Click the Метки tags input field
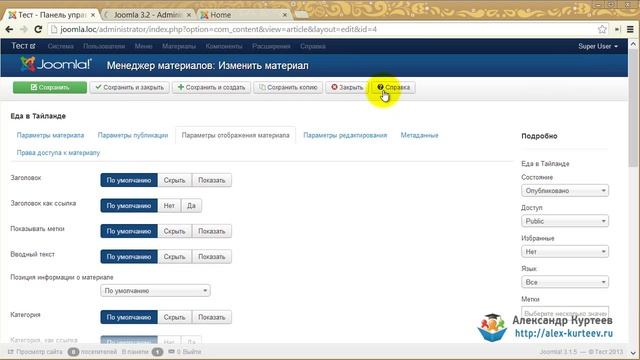Viewport: 640px width, 360px height. (x=565, y=313)
